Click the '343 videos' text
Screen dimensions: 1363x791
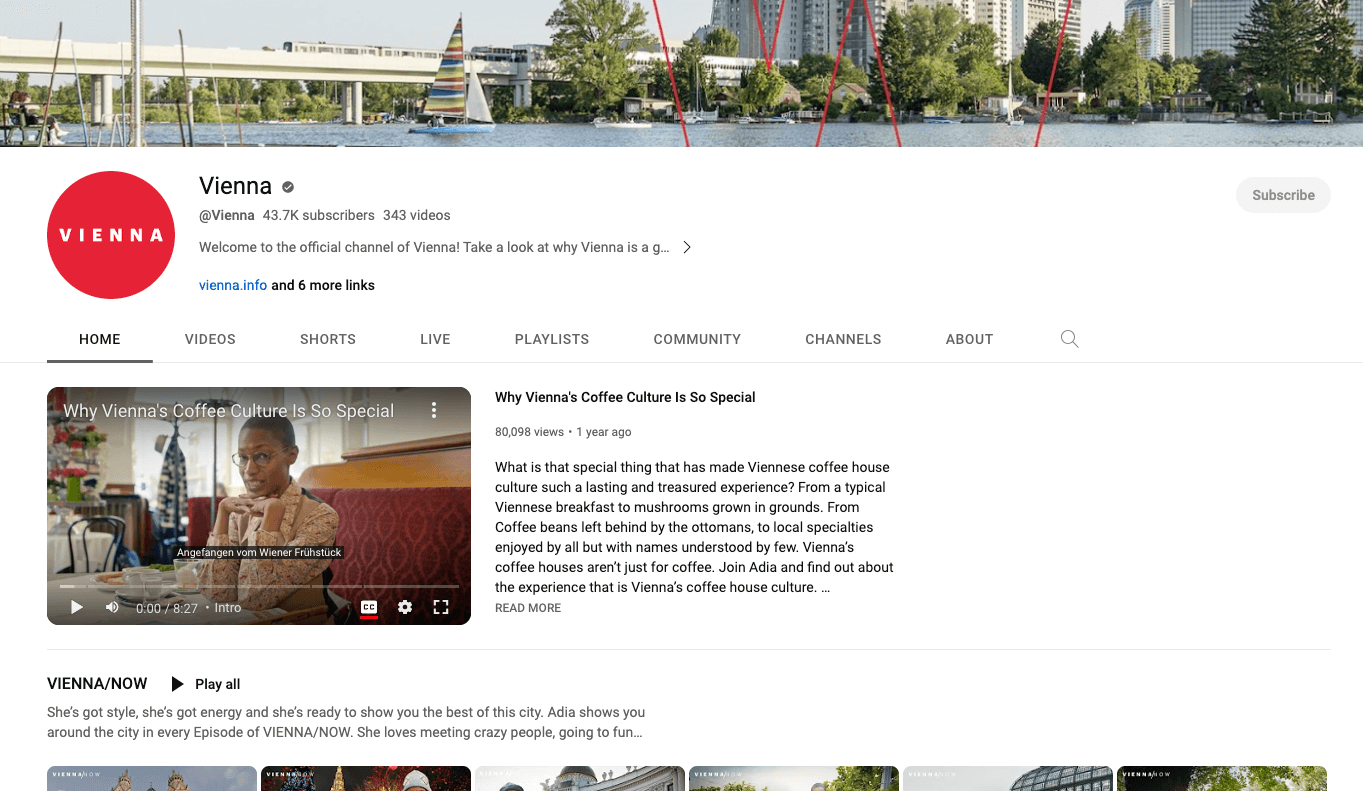pyautogui.click(x=417, y=215)
